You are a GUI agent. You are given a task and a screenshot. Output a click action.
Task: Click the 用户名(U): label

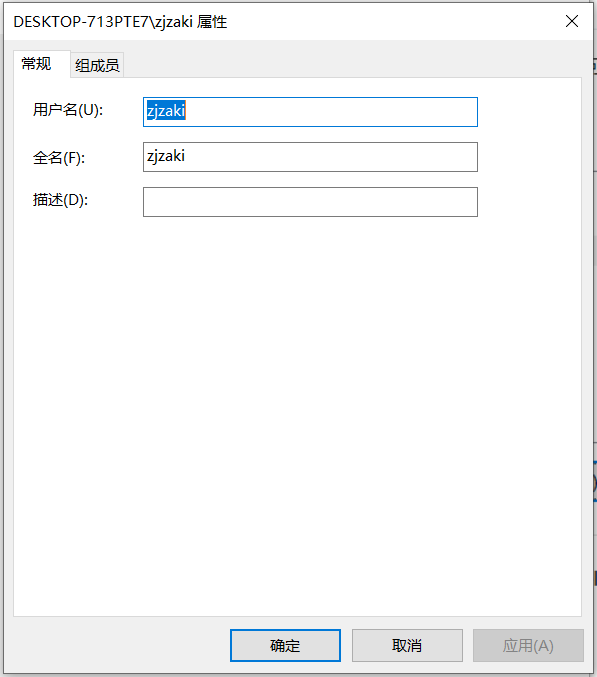click(x=68, y=110)
